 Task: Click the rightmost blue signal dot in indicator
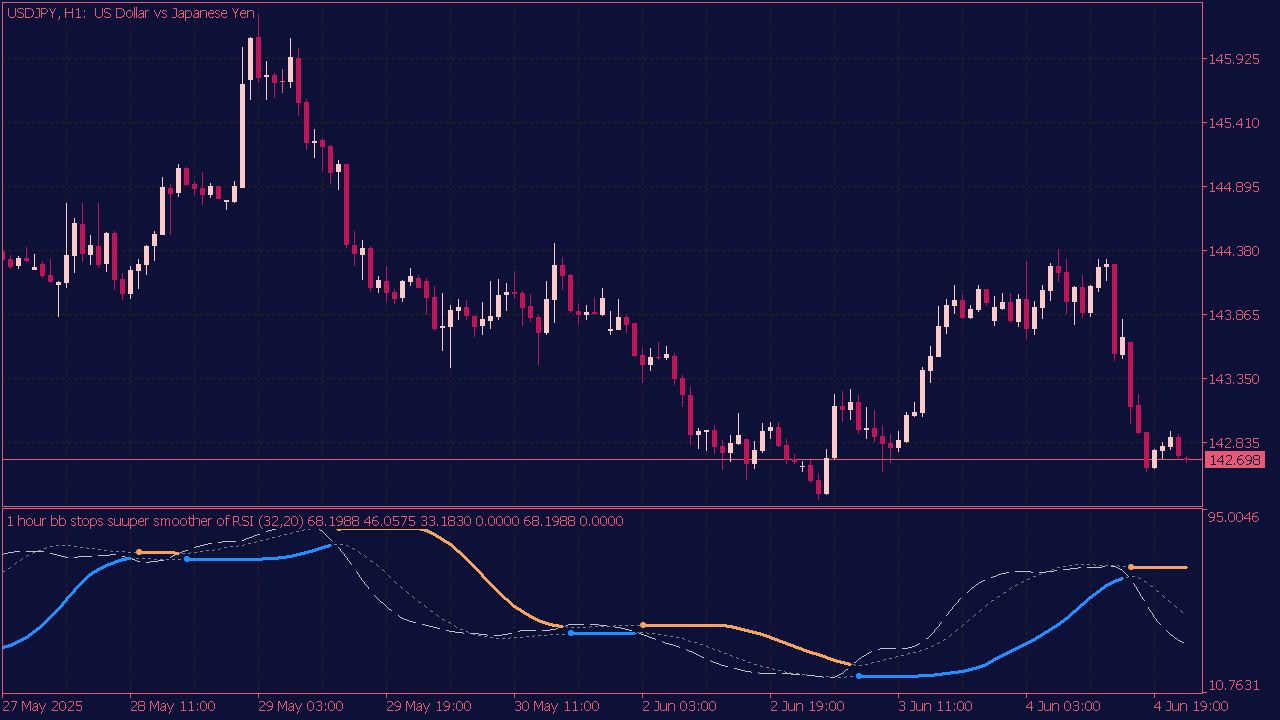(x=858, y=676)
